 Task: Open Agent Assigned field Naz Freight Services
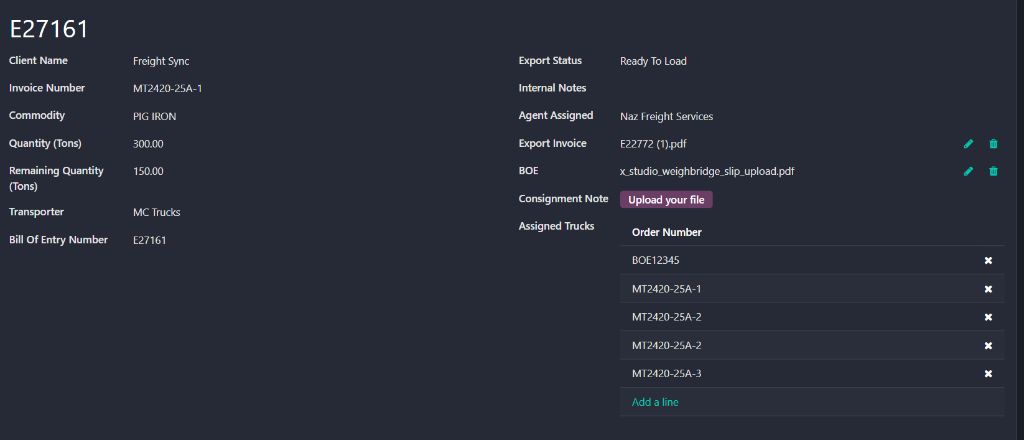[x=666, y=117]
